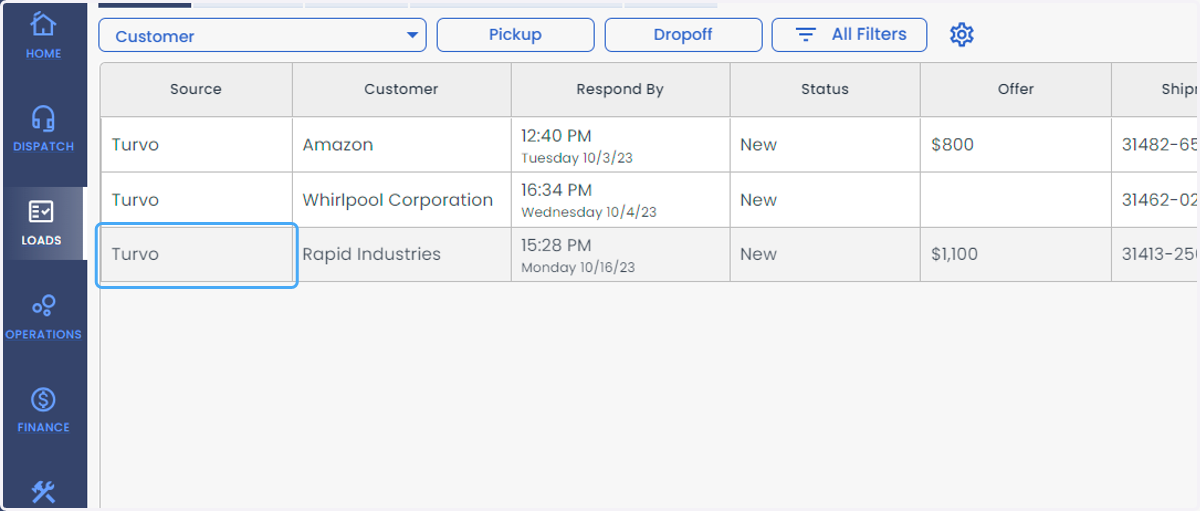This screenshot has width=1200, height=511.
Task: Click the 12:40 PM respond-by time
Action: [x=556, y=135]
